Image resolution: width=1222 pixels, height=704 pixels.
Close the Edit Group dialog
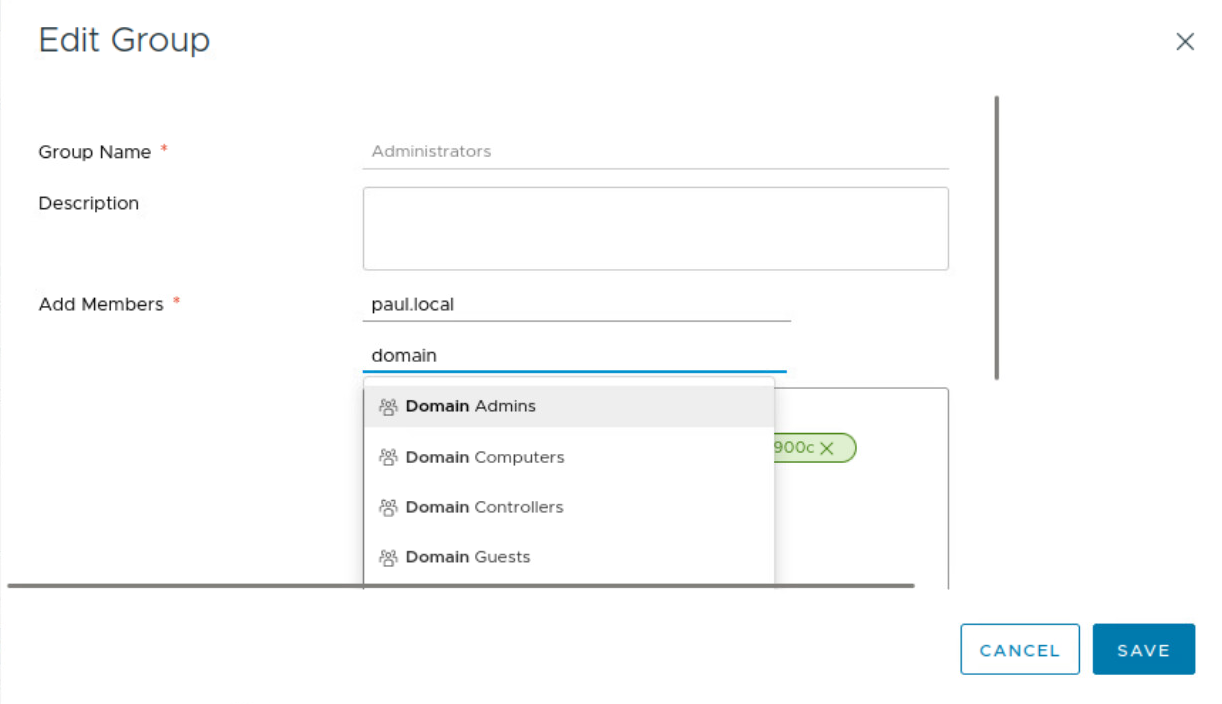1185,42
